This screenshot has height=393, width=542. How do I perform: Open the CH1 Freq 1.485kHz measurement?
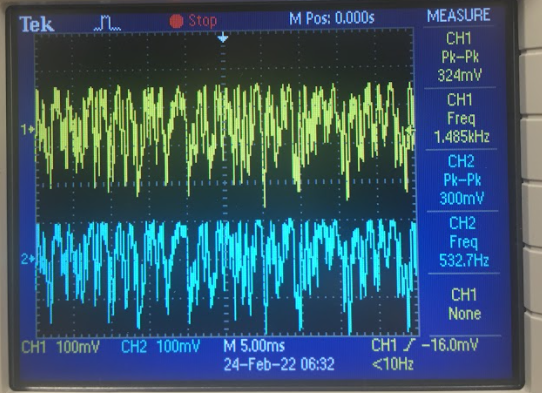click(x=461, y=119)
